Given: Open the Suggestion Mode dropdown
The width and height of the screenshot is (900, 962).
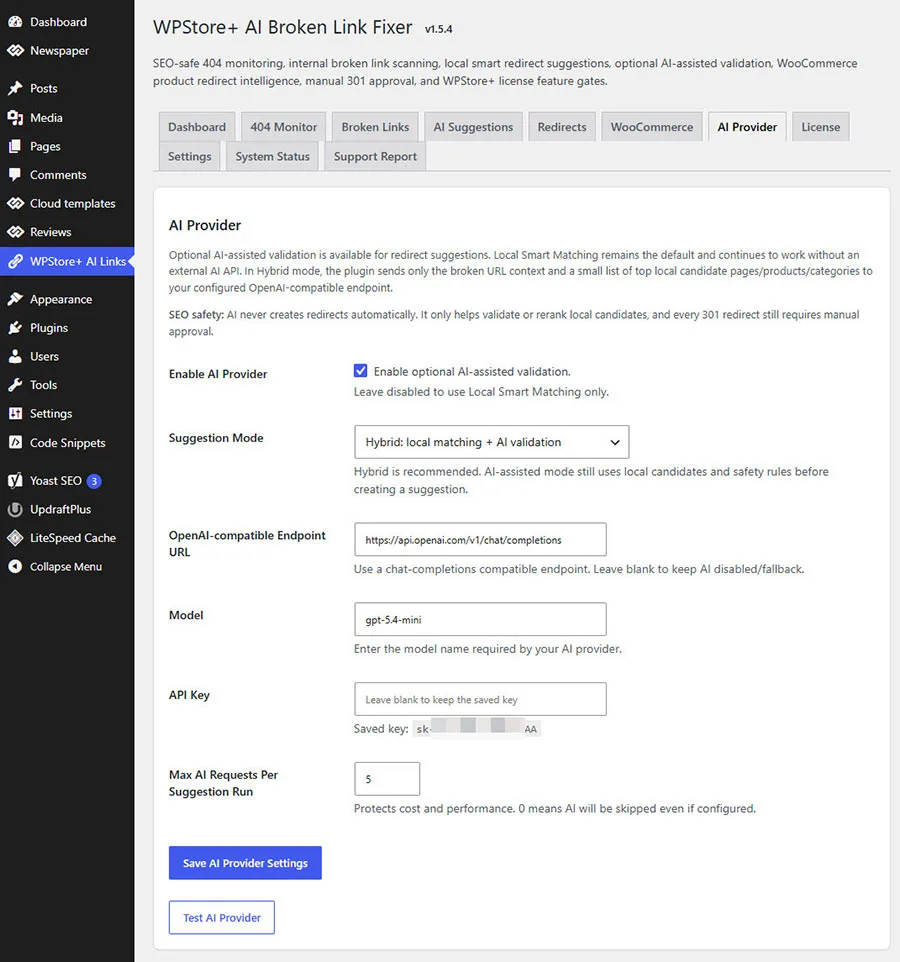Looking at the screenshot, I should (x=491, y=442).
